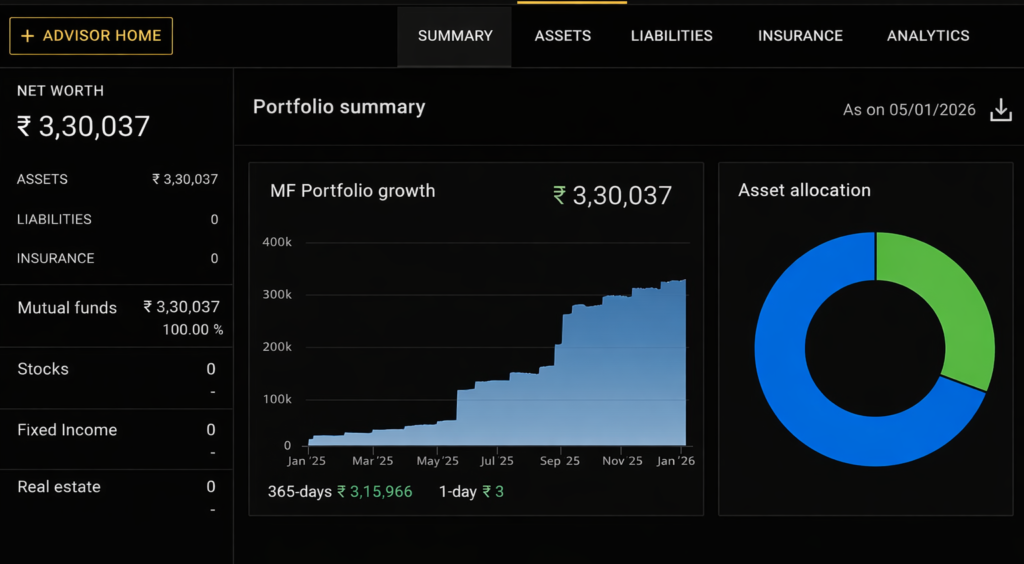This screenshot has height=564, width=1024.
Task: Click the plus icon on Advisor Home
Action: pyautogui.click(x=27, y=36)
